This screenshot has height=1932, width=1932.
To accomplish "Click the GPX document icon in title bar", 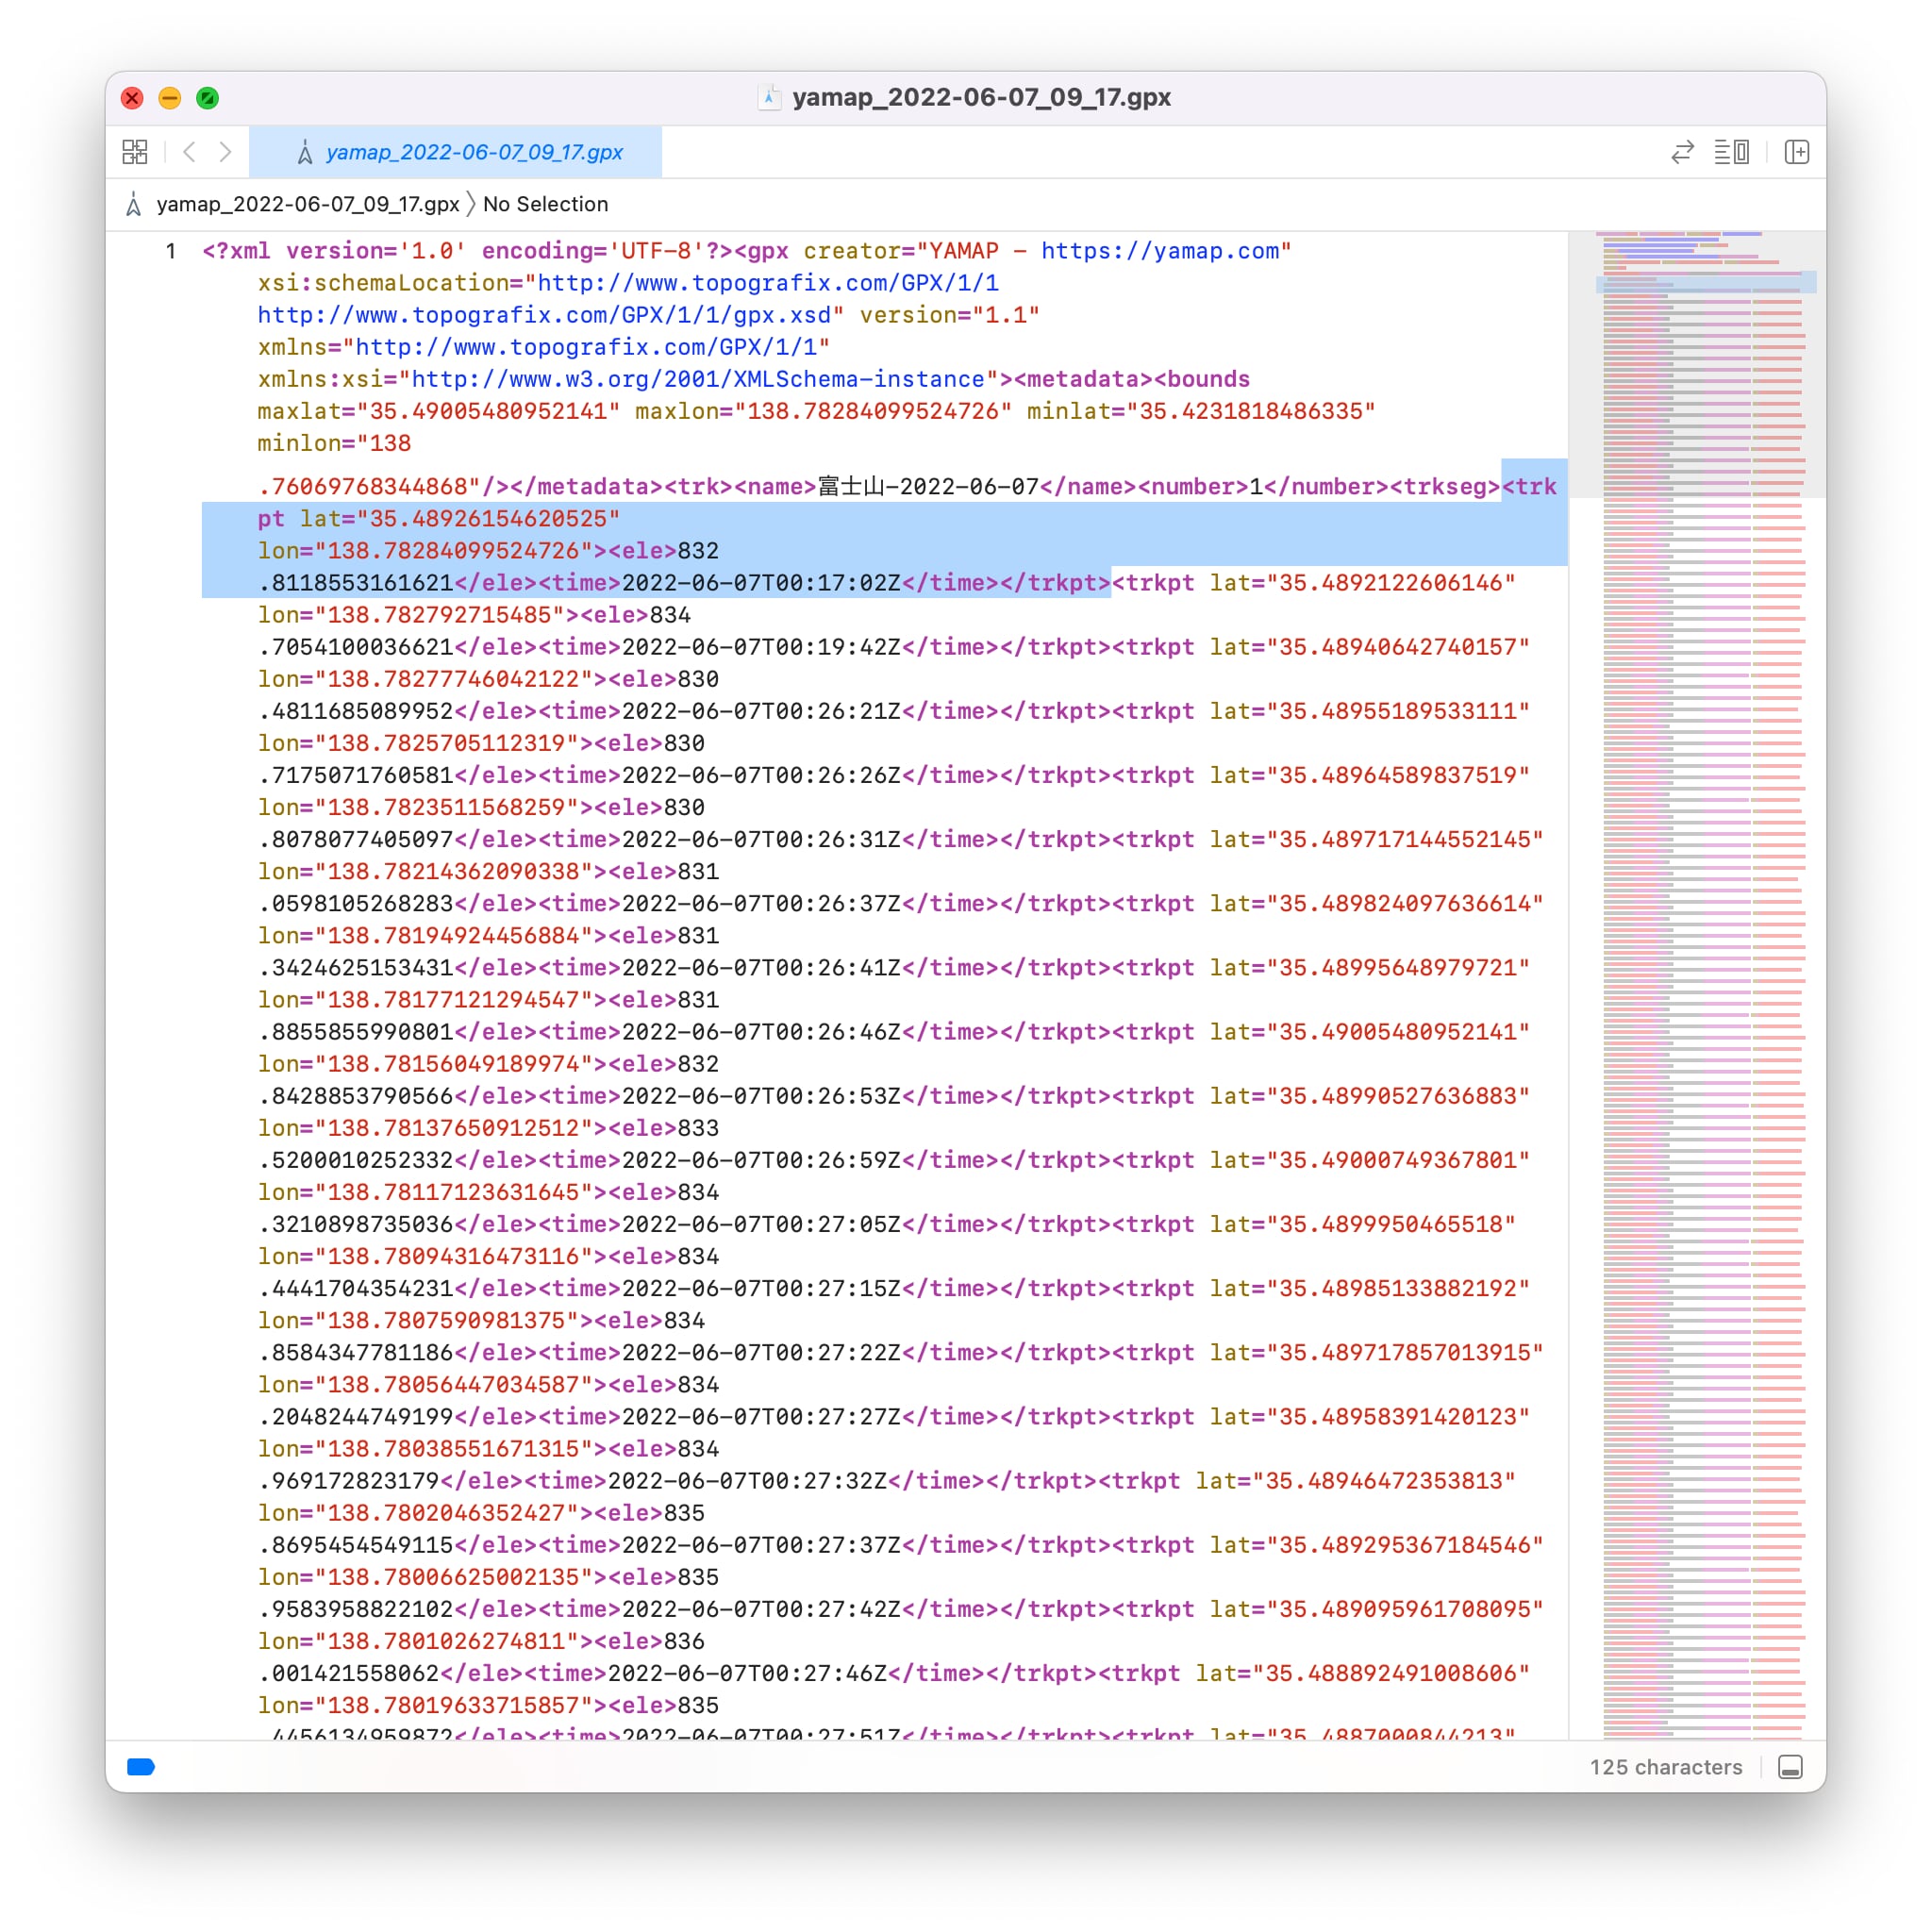I will point(769,97).
